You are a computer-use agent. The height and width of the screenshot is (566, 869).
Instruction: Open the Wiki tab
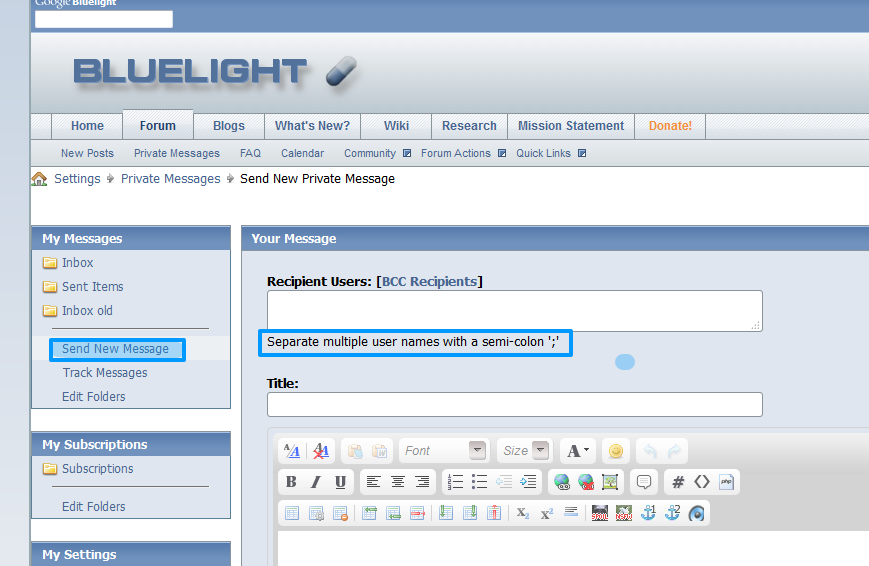click(396, 126)
